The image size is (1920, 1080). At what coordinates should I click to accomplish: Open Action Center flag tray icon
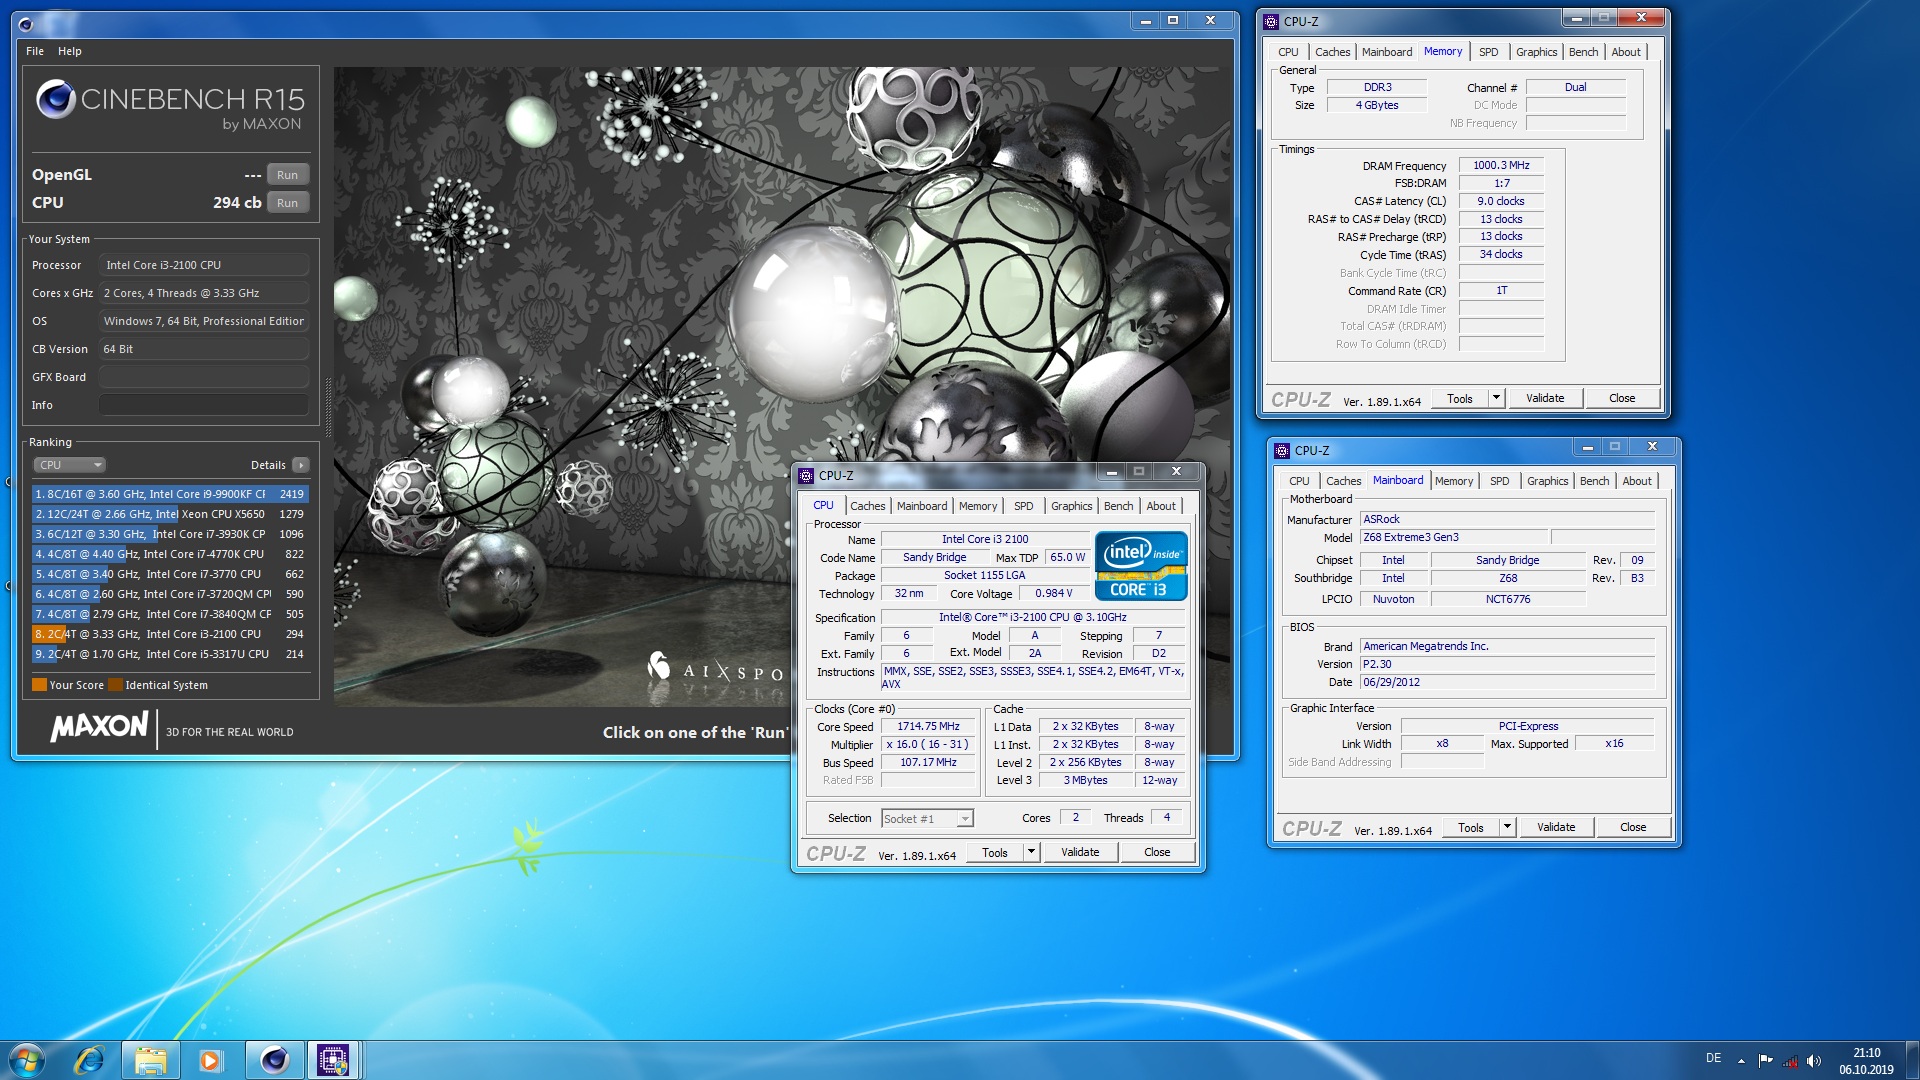coord(1765,1061)
